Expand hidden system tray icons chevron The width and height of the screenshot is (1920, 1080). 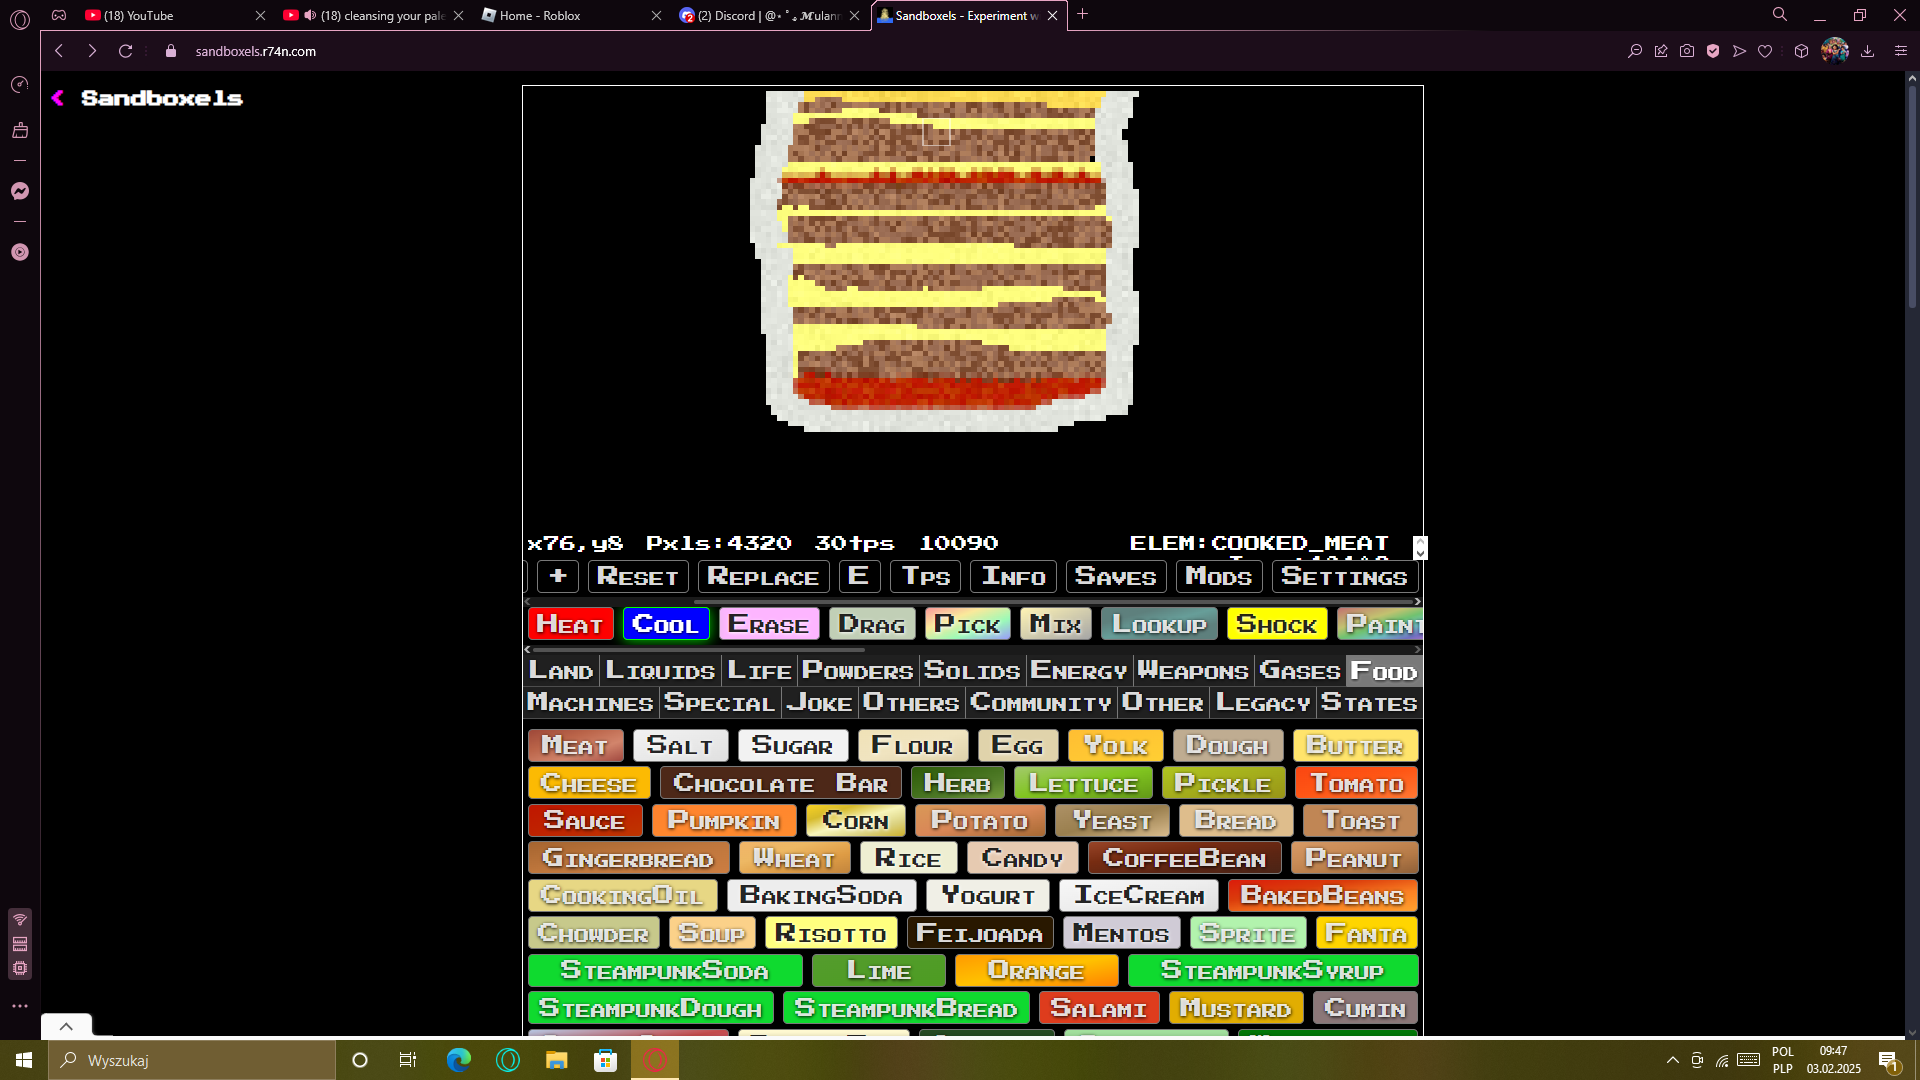click(x=1672, y=1060)
